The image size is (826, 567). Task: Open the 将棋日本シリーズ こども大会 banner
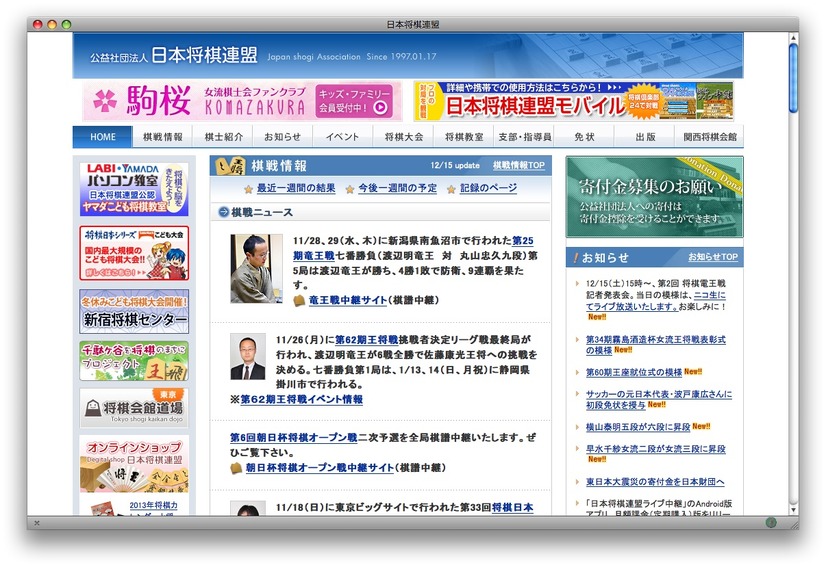[x=134, y=253]
